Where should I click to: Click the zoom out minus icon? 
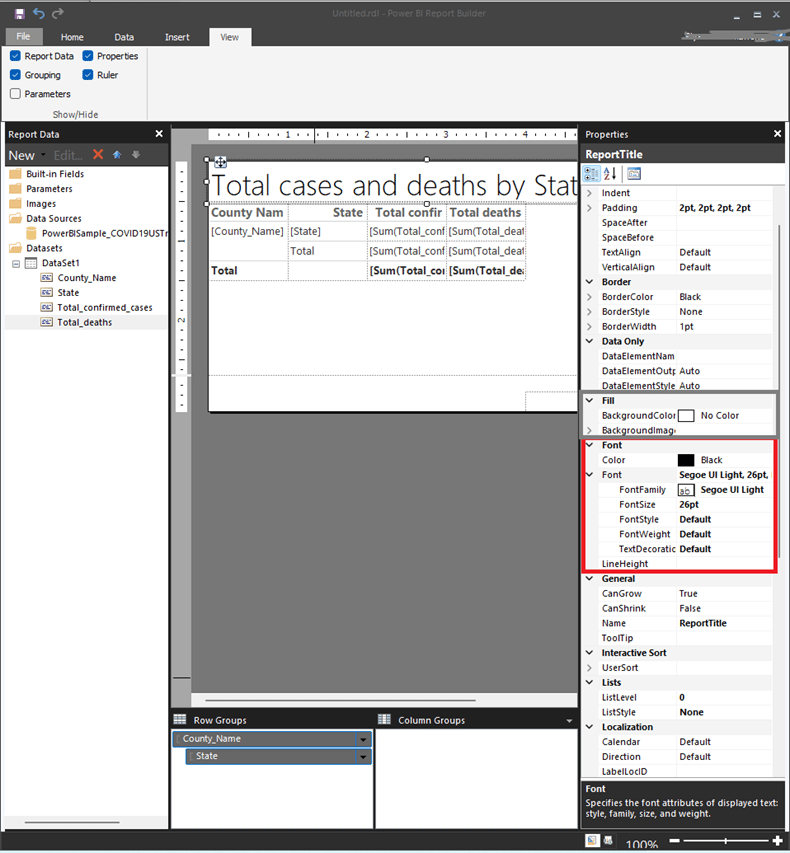675,841
